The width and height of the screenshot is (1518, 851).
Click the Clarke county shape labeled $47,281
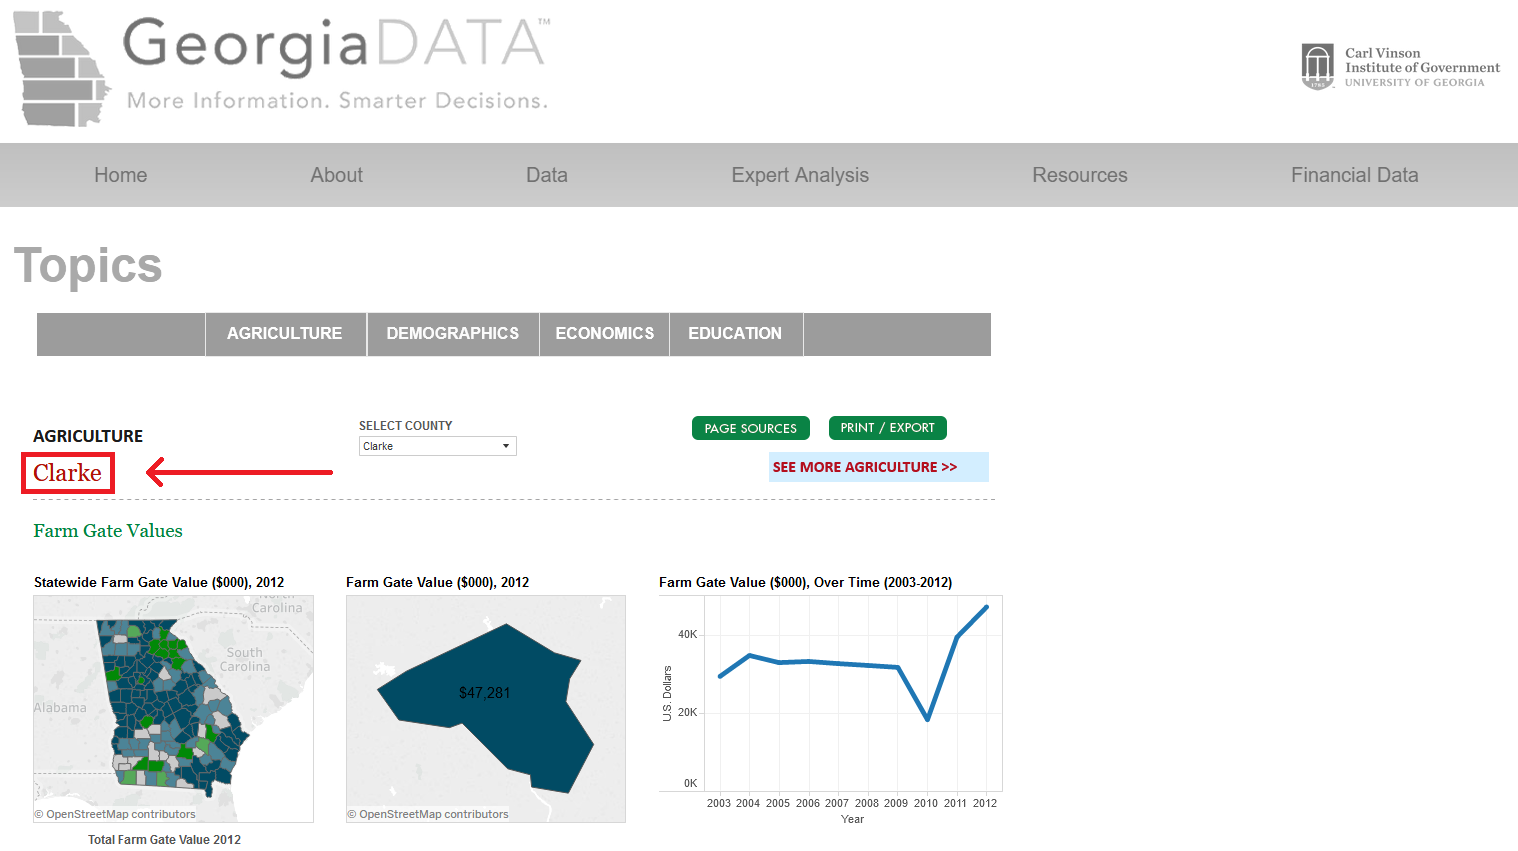pyautogui.click(x=485, y=706)
